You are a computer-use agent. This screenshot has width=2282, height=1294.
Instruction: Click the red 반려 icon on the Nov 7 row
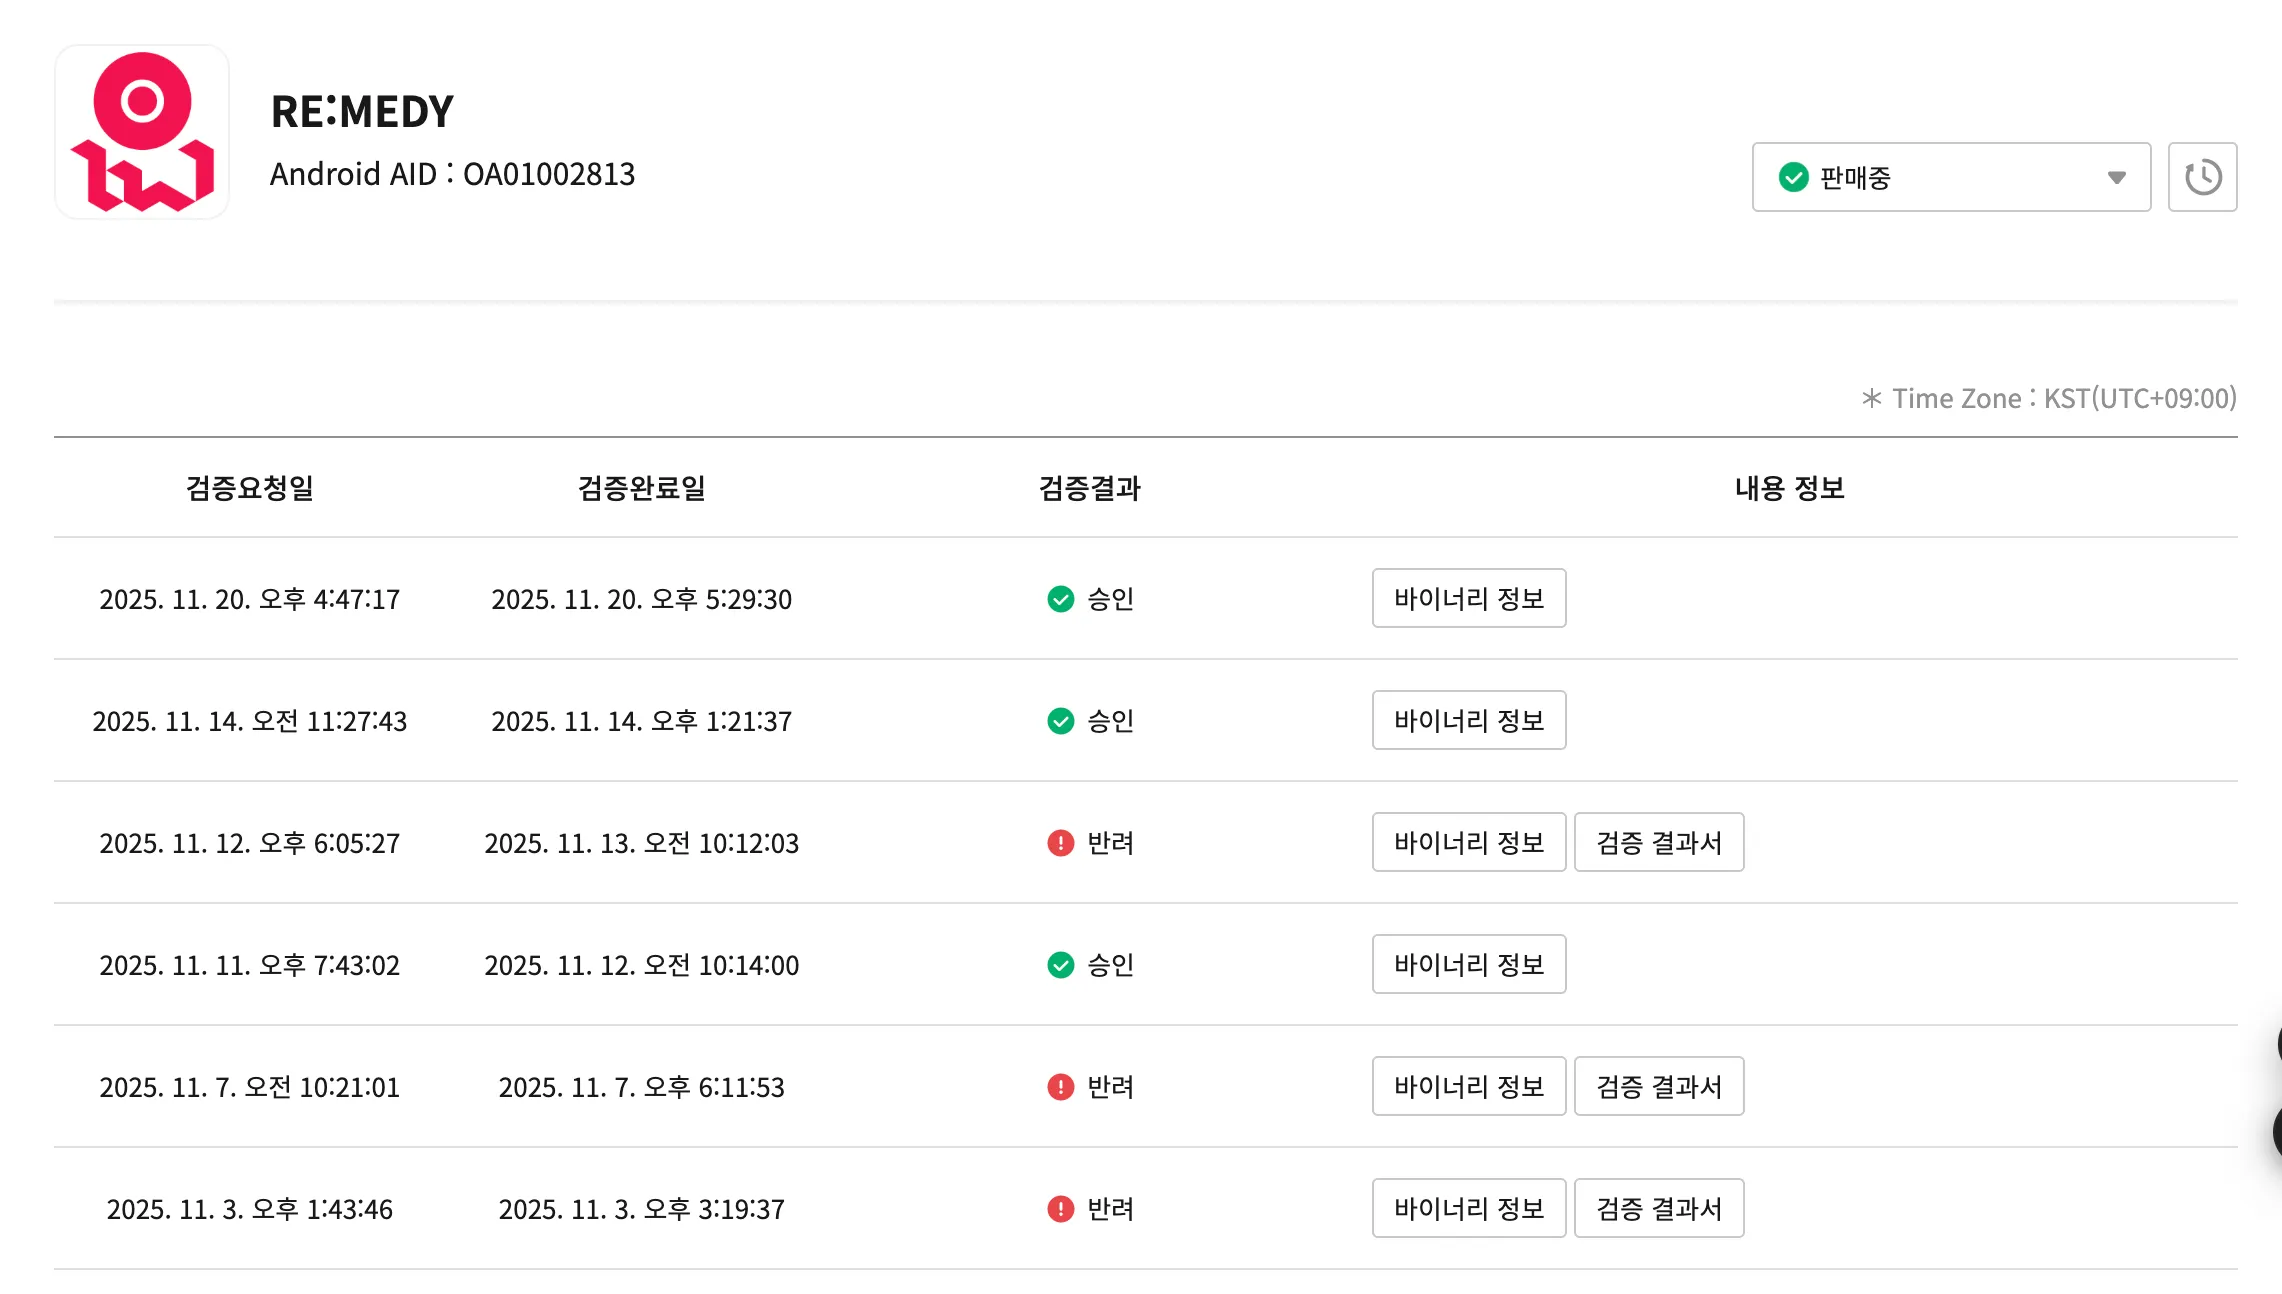coord(1060,1087)
